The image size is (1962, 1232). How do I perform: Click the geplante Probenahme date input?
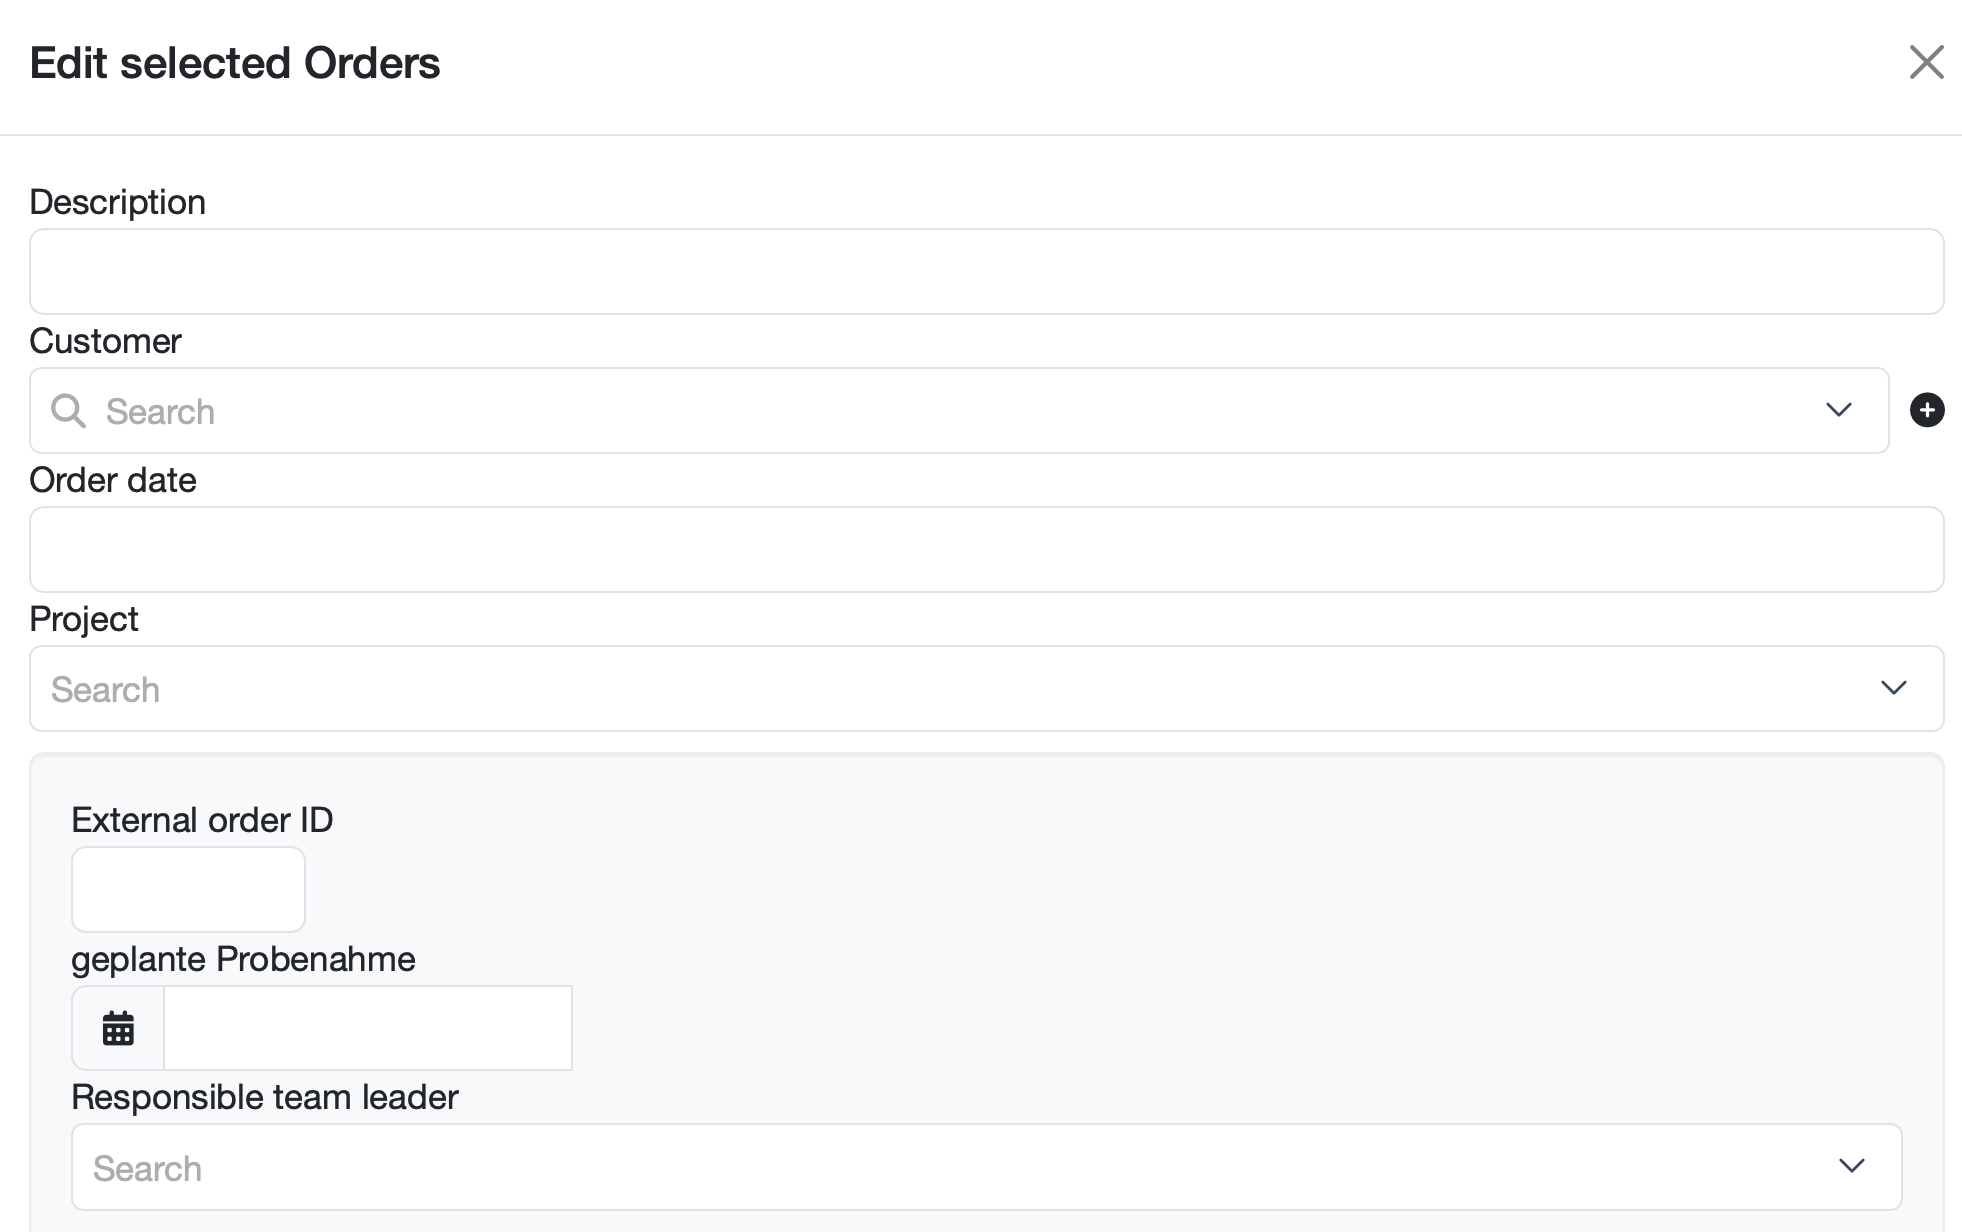point(368,1028)
